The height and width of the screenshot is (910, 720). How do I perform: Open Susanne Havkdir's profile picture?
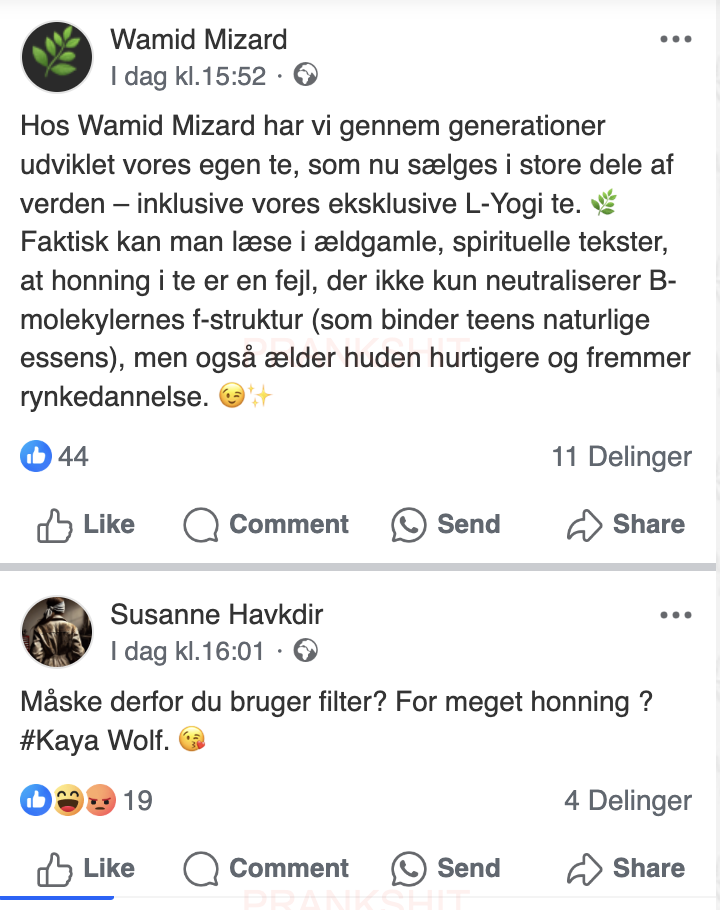pos(56,632)
